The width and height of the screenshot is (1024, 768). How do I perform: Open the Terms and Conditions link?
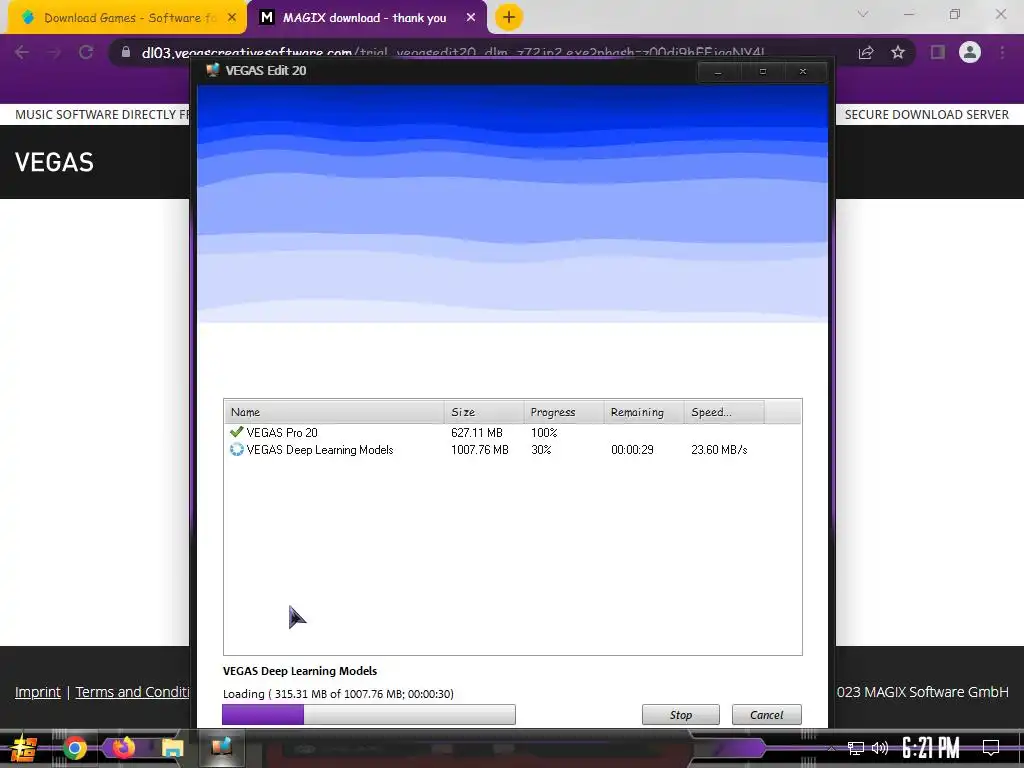tap(132, 692)
